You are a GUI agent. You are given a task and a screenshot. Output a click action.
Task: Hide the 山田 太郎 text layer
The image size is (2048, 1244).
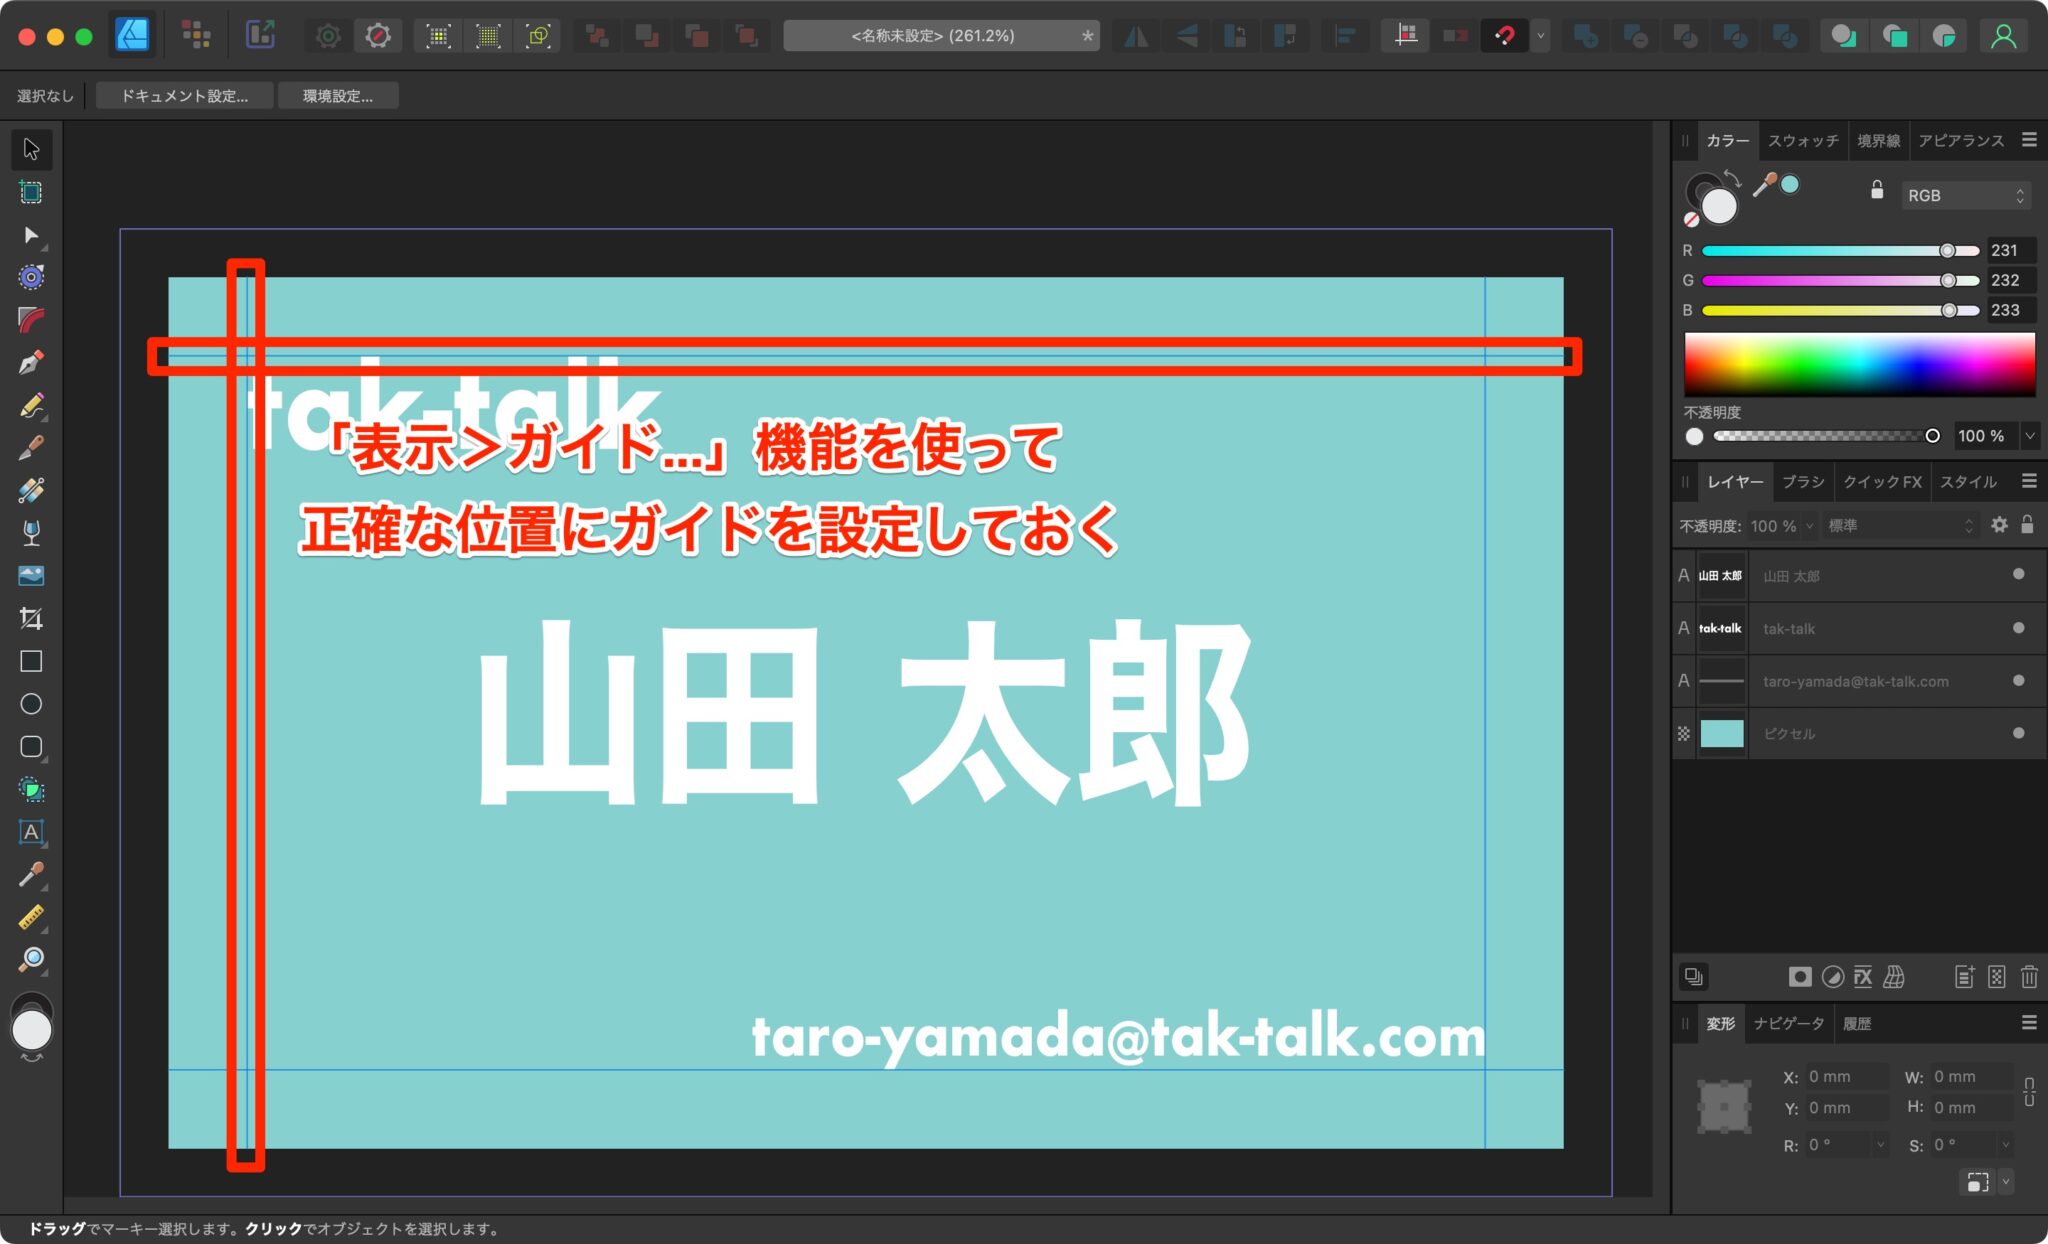(x=2018, y=575)
